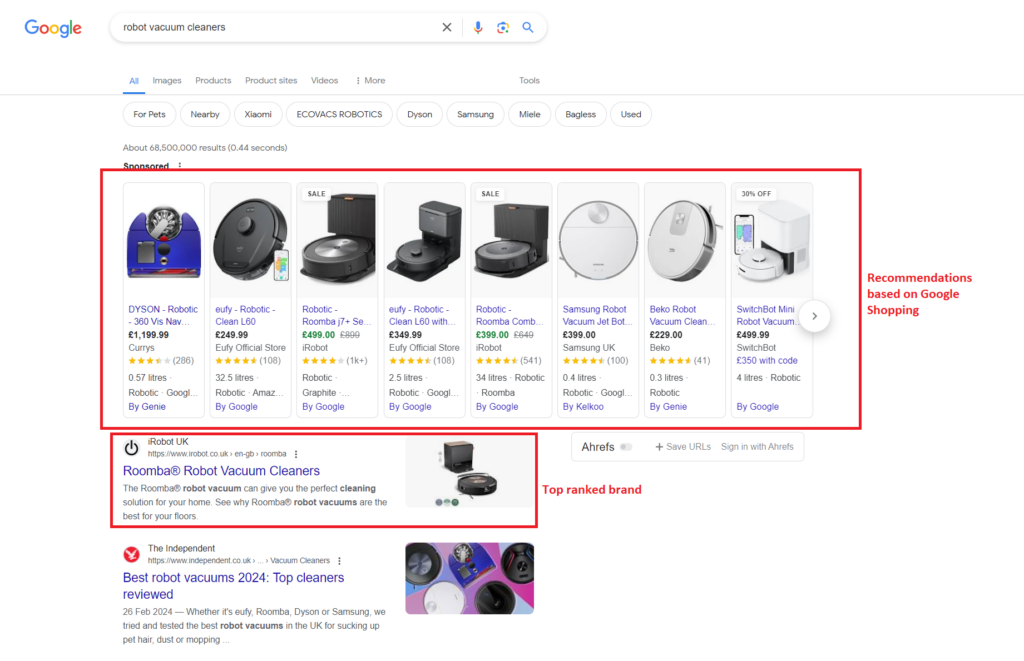Filter by the Miele chip

(x=530, y=114)
